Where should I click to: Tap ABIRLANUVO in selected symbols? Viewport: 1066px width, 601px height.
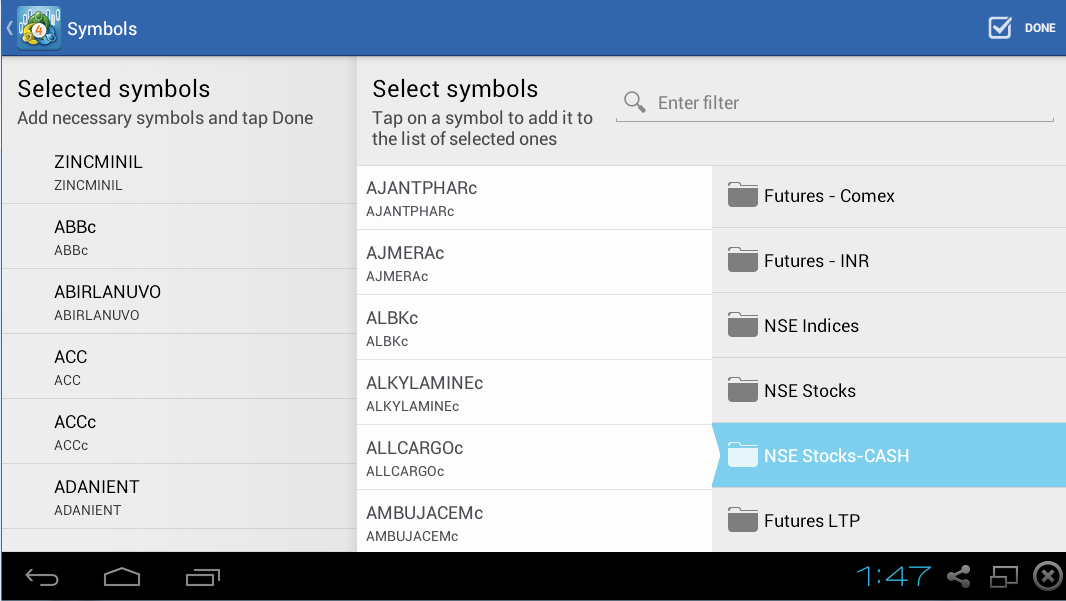click(179, 302)
